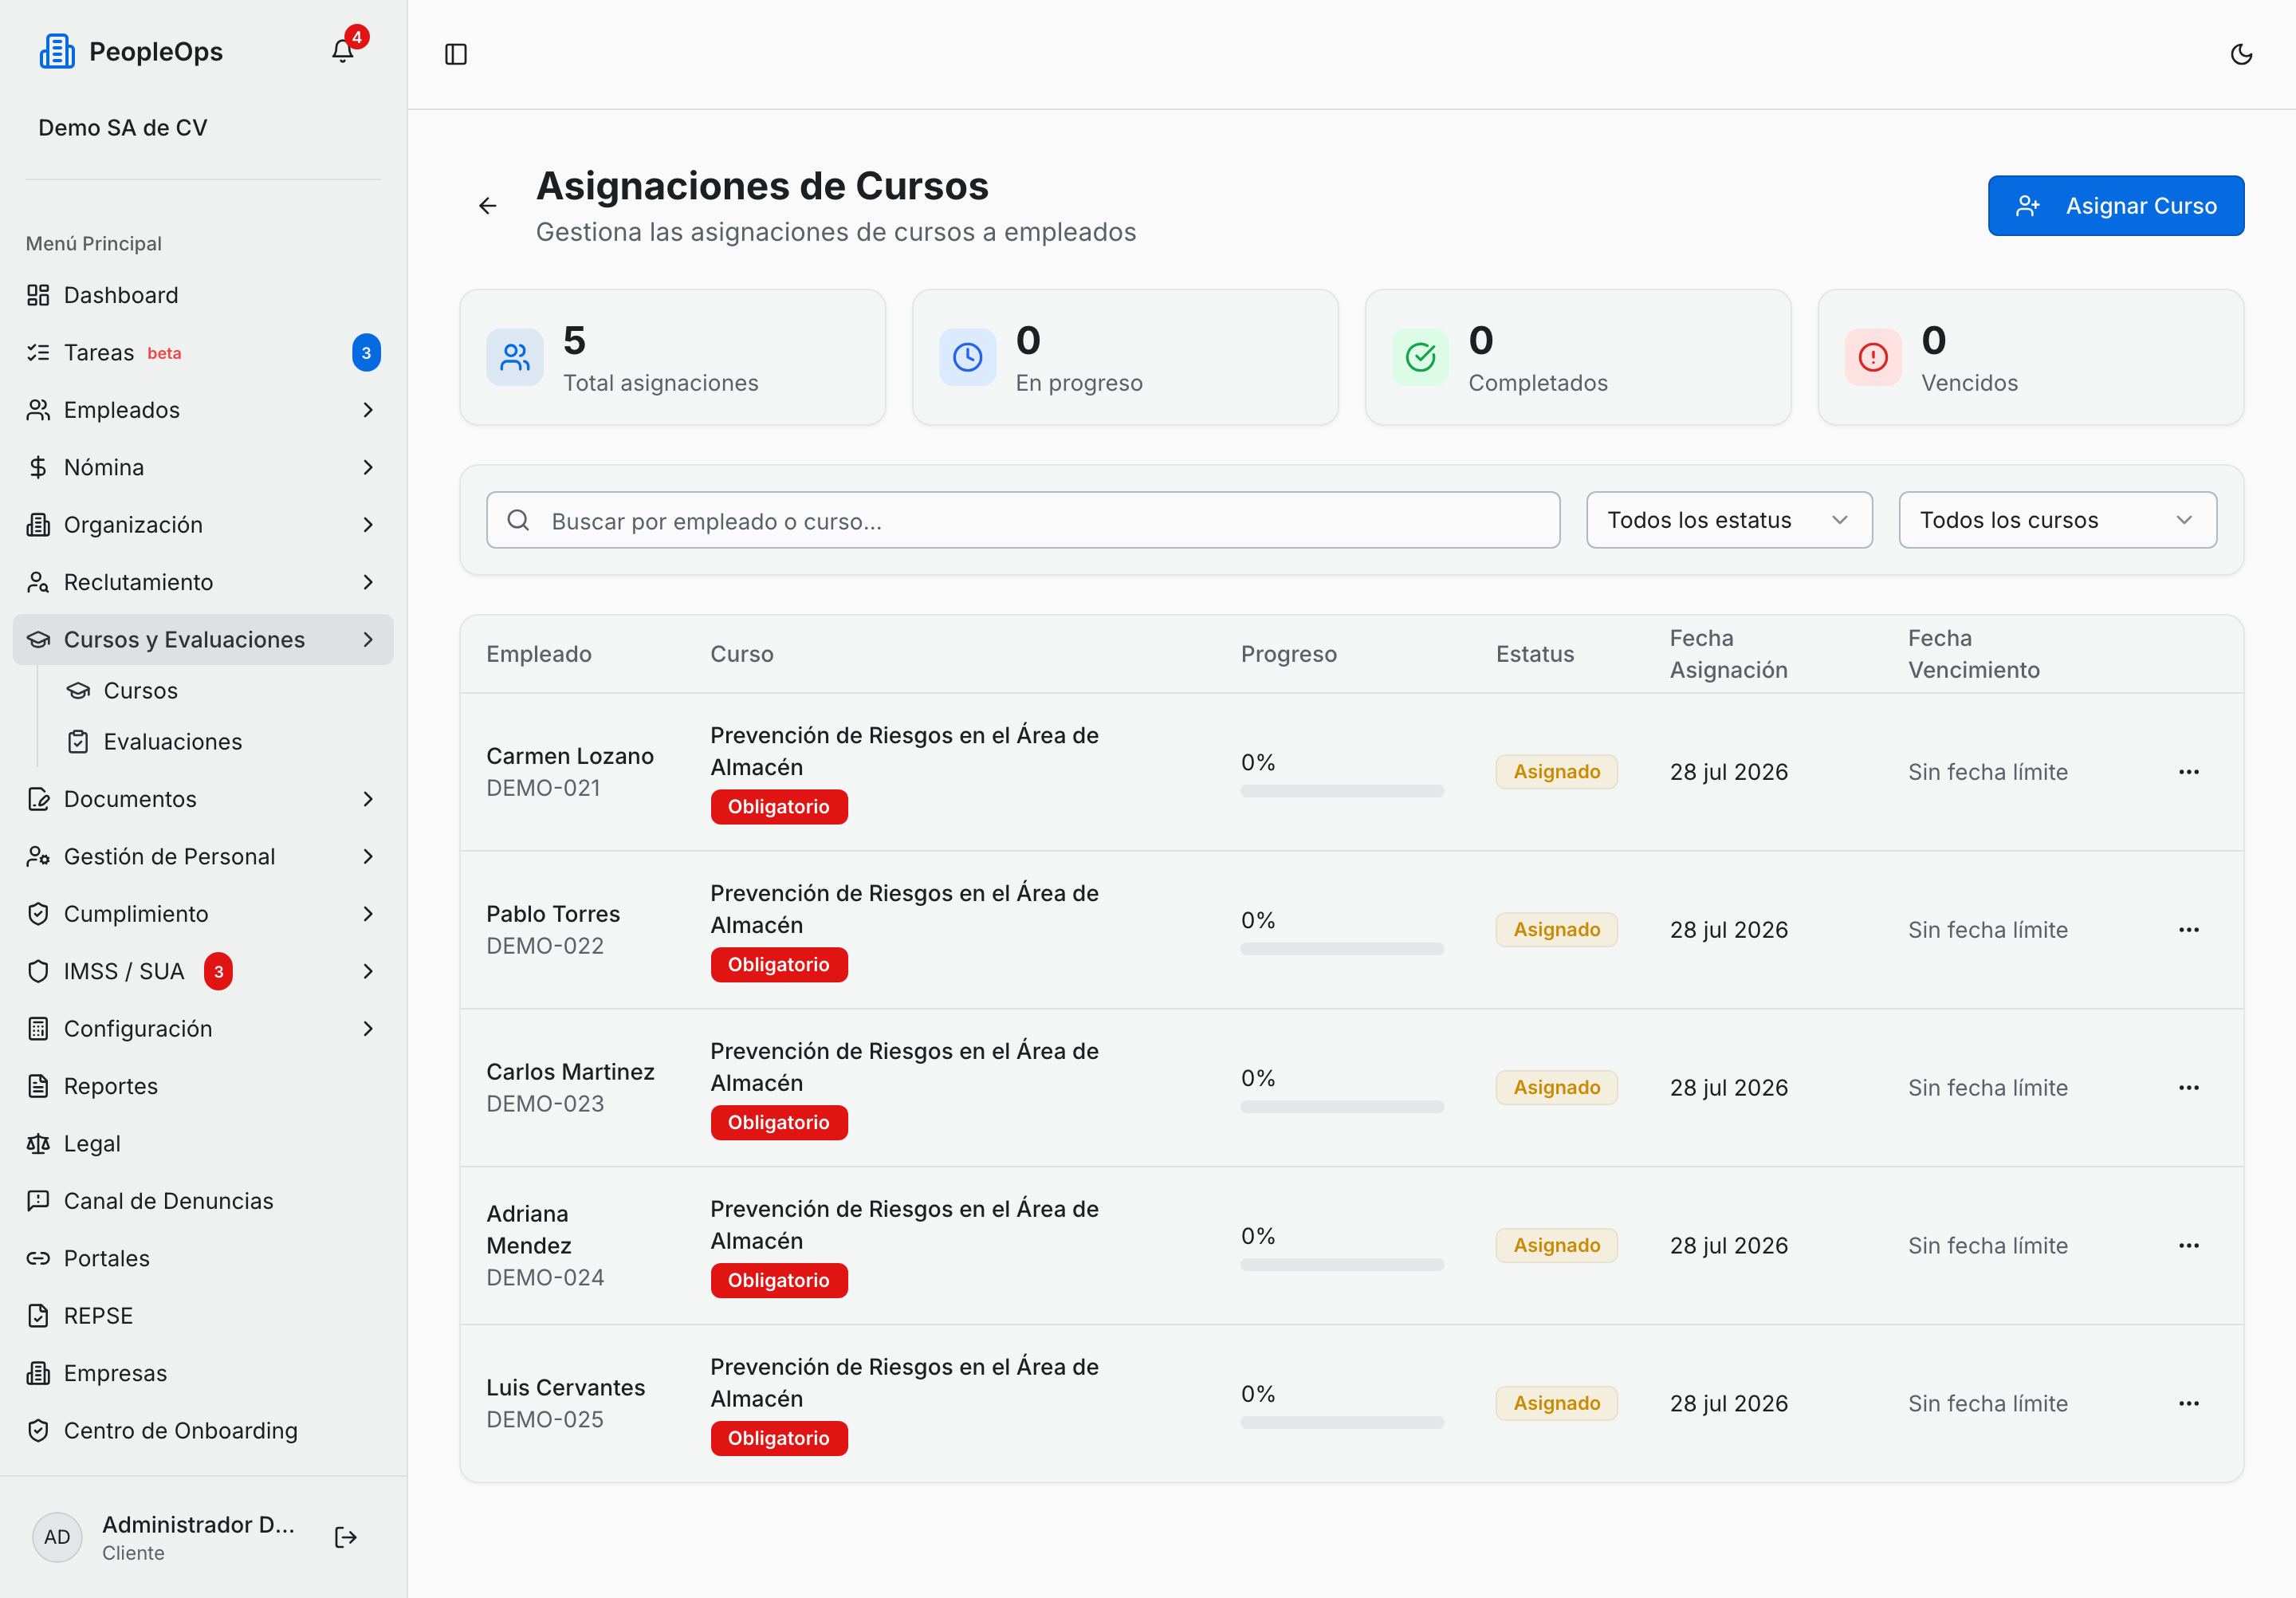Click the Progreso column header

click(1288, 654)
